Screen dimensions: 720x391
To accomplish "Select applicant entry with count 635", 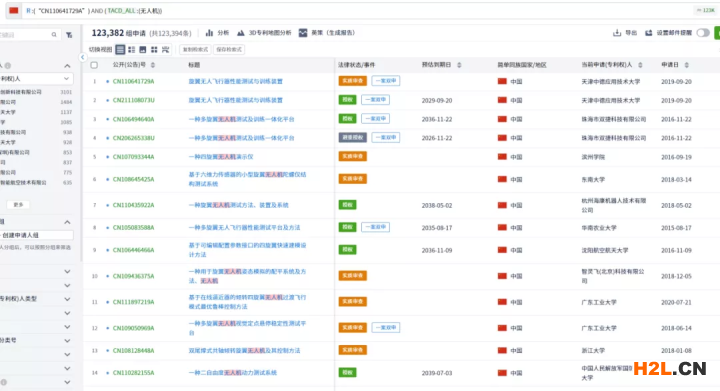I will (36, 182).
